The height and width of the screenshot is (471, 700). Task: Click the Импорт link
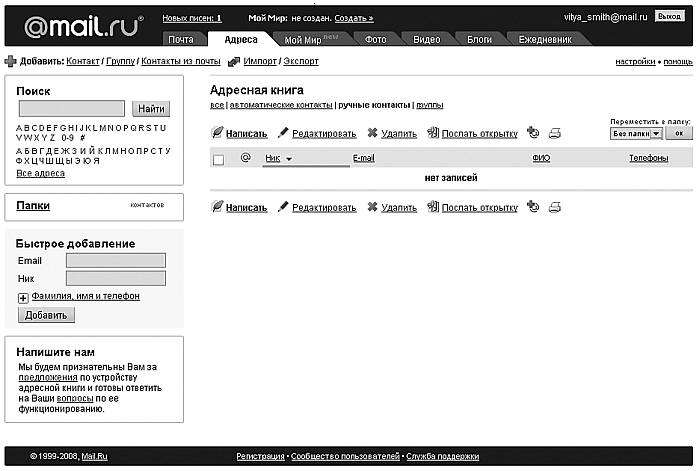point(260,61)
